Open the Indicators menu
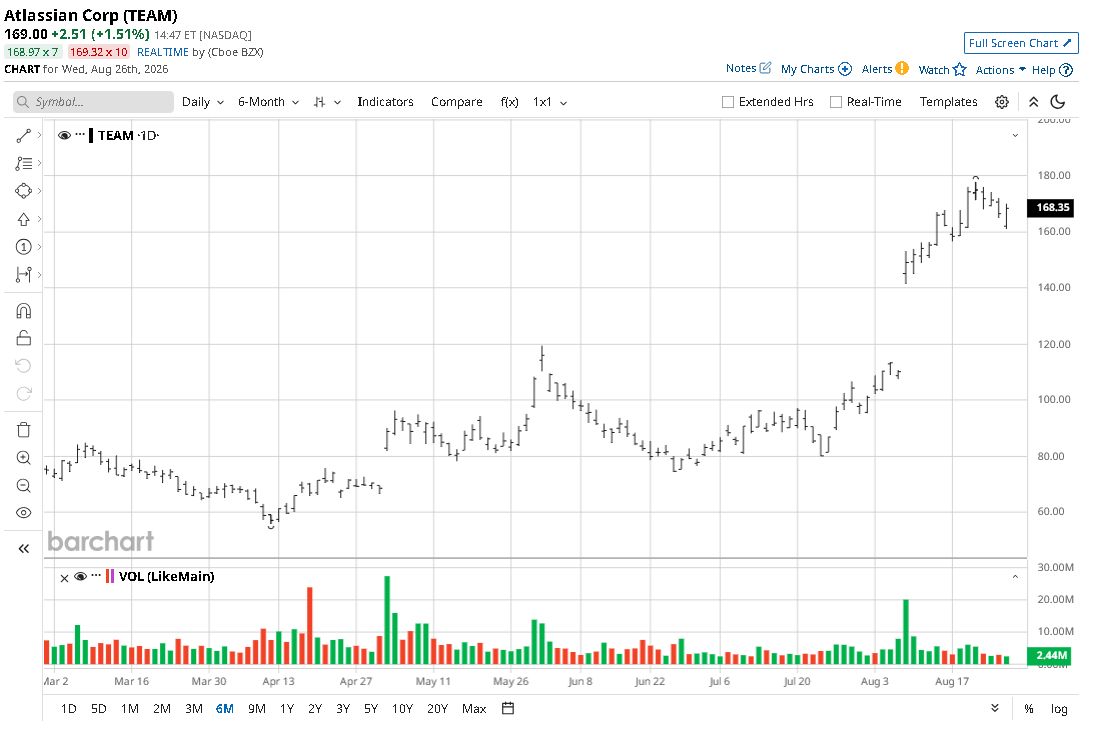 385,102
